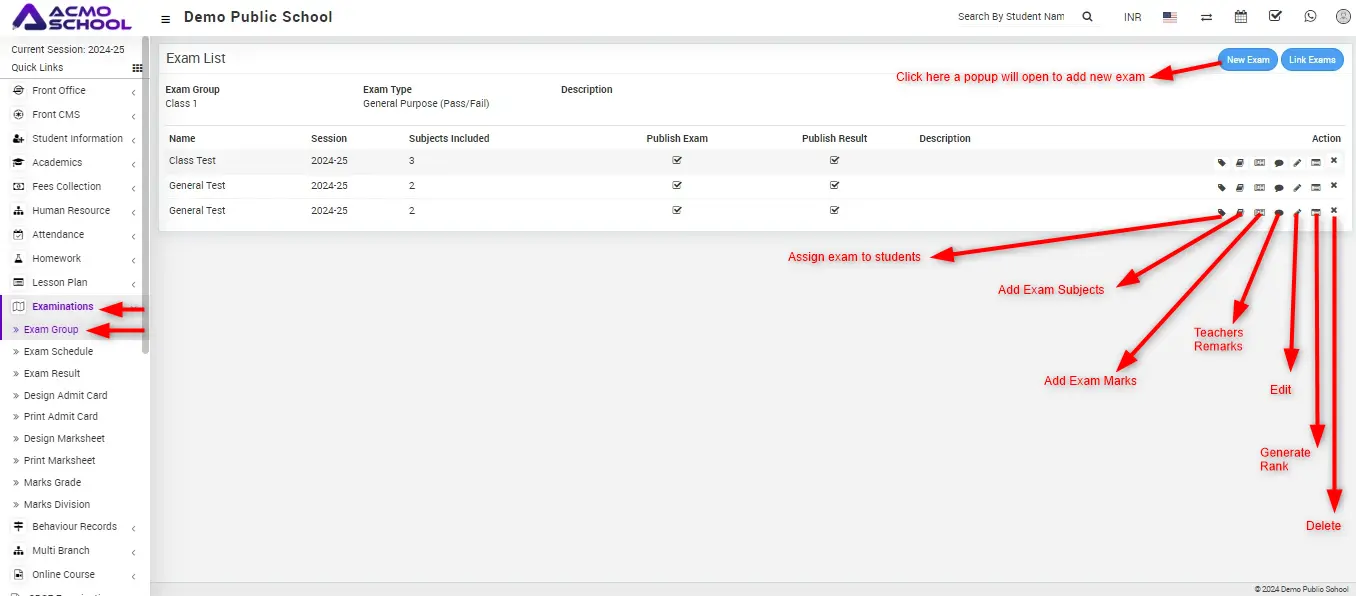Click assign students tag icon for Class Test
The height and width of the screenshot is (596, 1356).
tap(1221, 162)
